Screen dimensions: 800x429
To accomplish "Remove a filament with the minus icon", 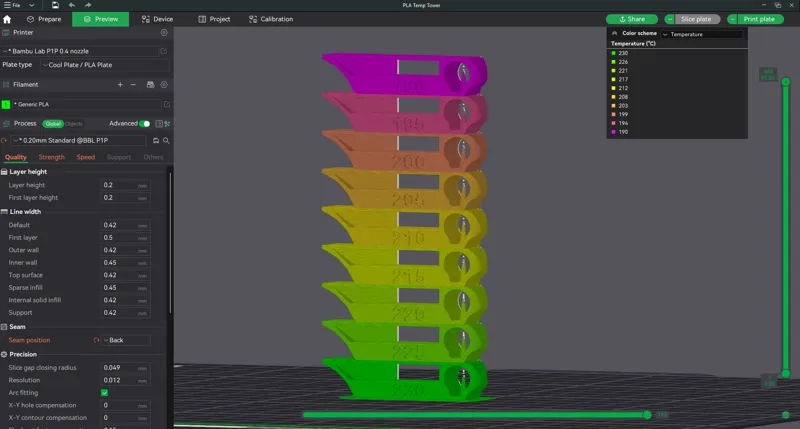I will [133, 85].
